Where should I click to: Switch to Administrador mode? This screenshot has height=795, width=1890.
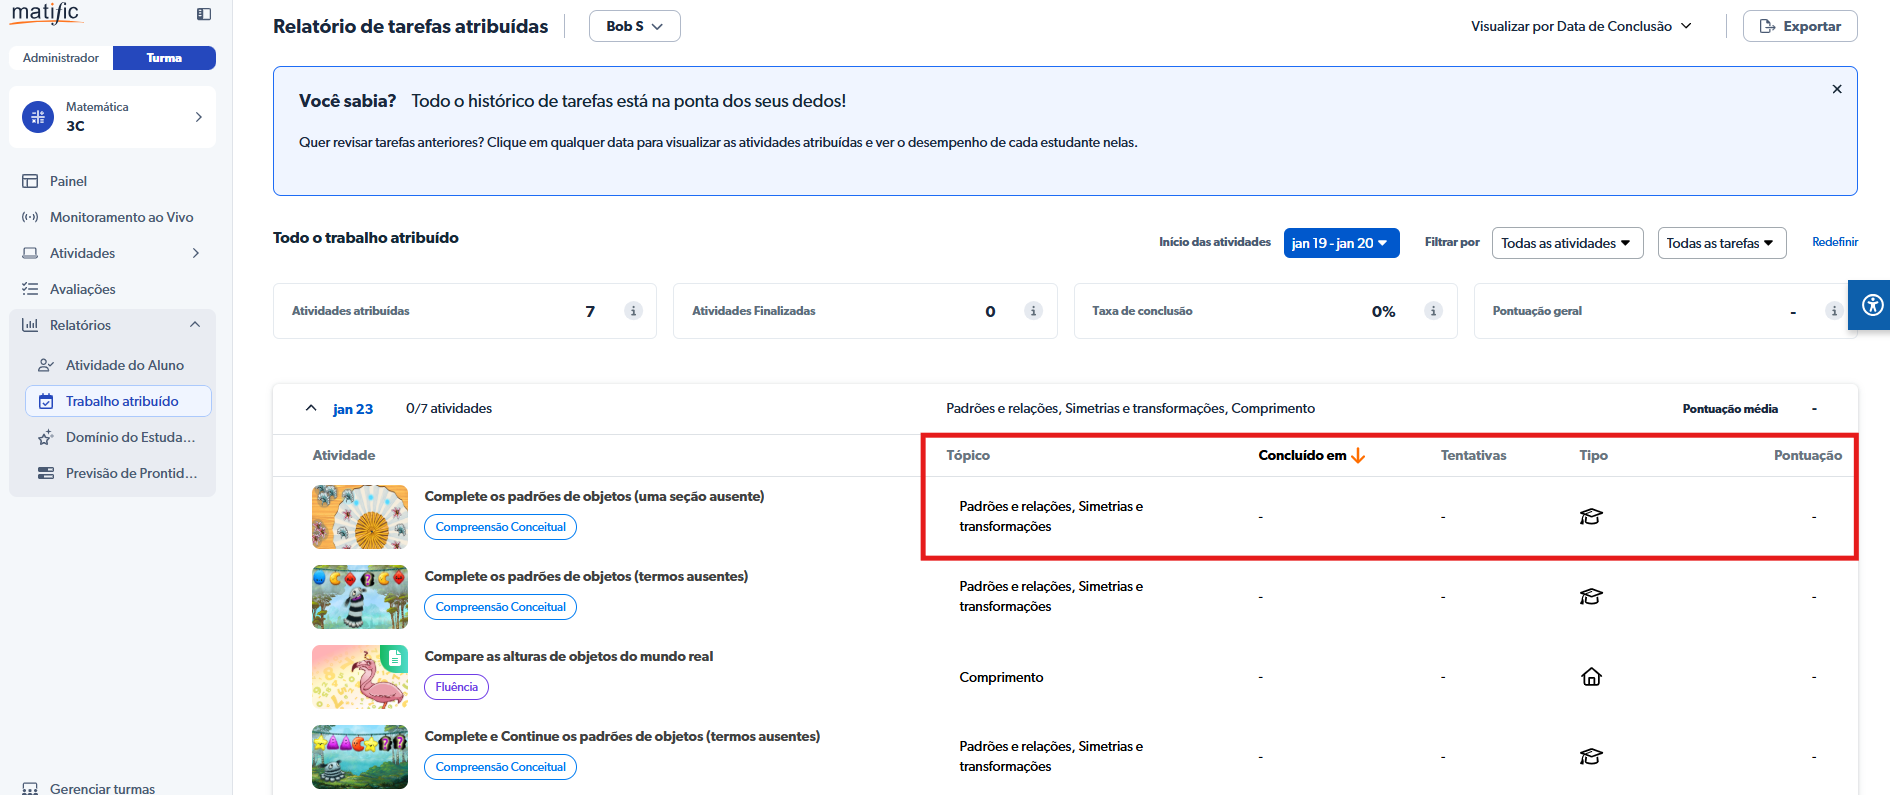tap(61, 58)
